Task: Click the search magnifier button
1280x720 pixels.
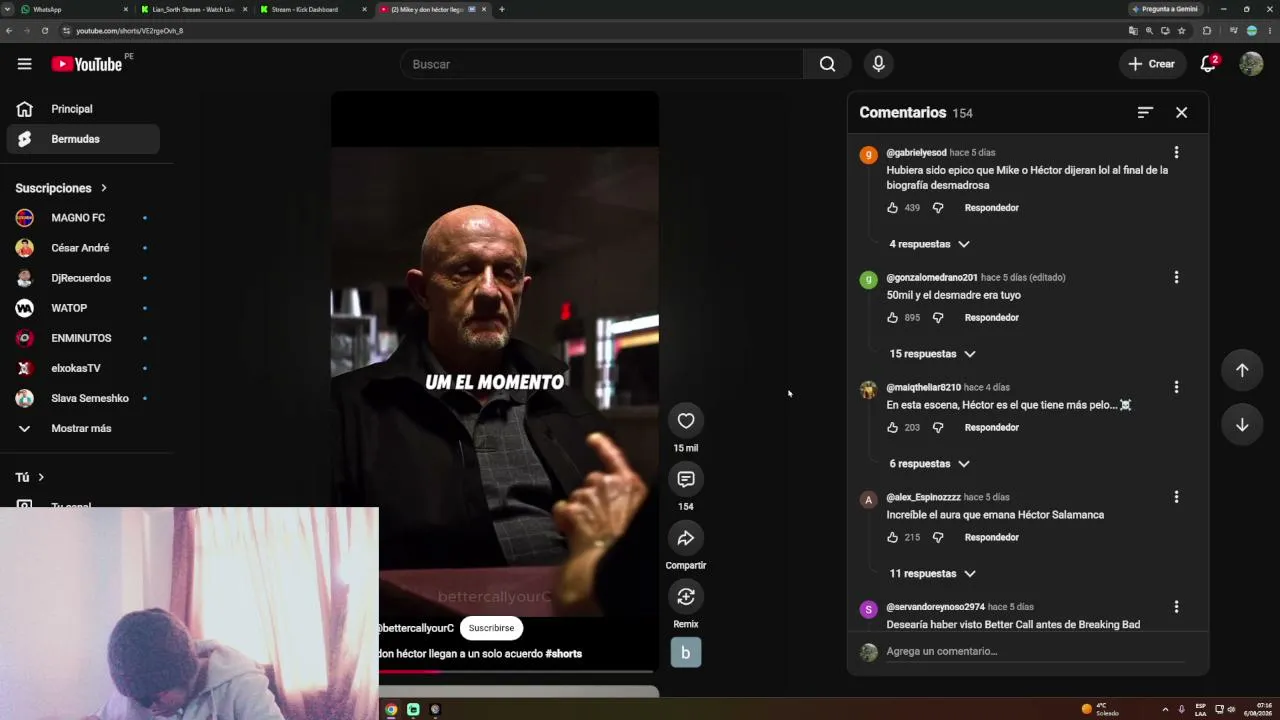Action: point(827,64)
